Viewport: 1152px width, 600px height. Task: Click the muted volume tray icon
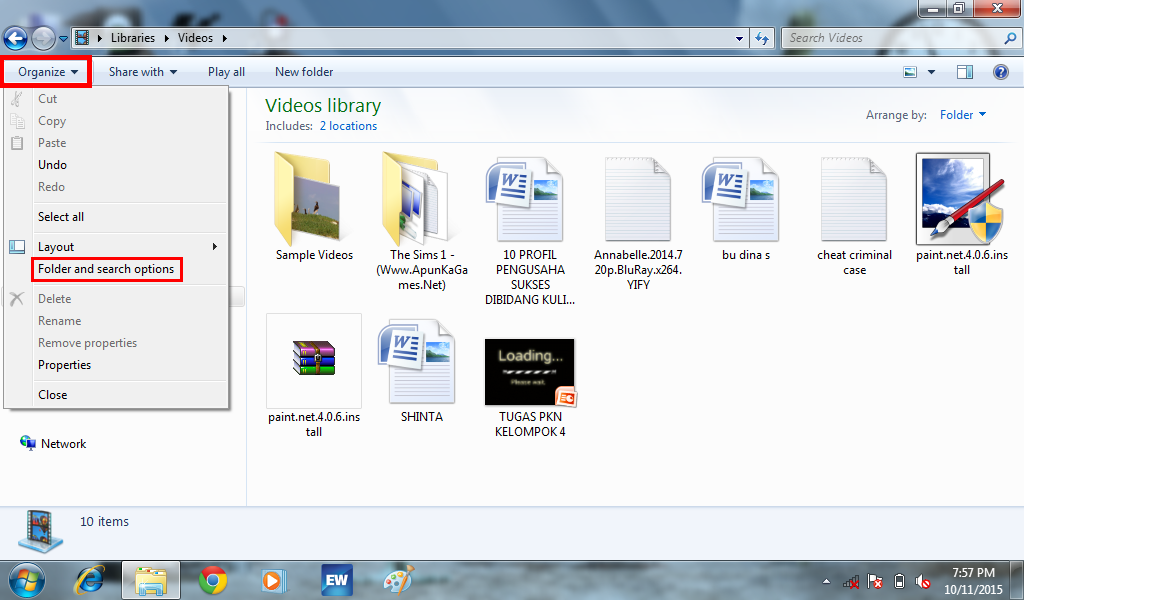coord(924,582)
